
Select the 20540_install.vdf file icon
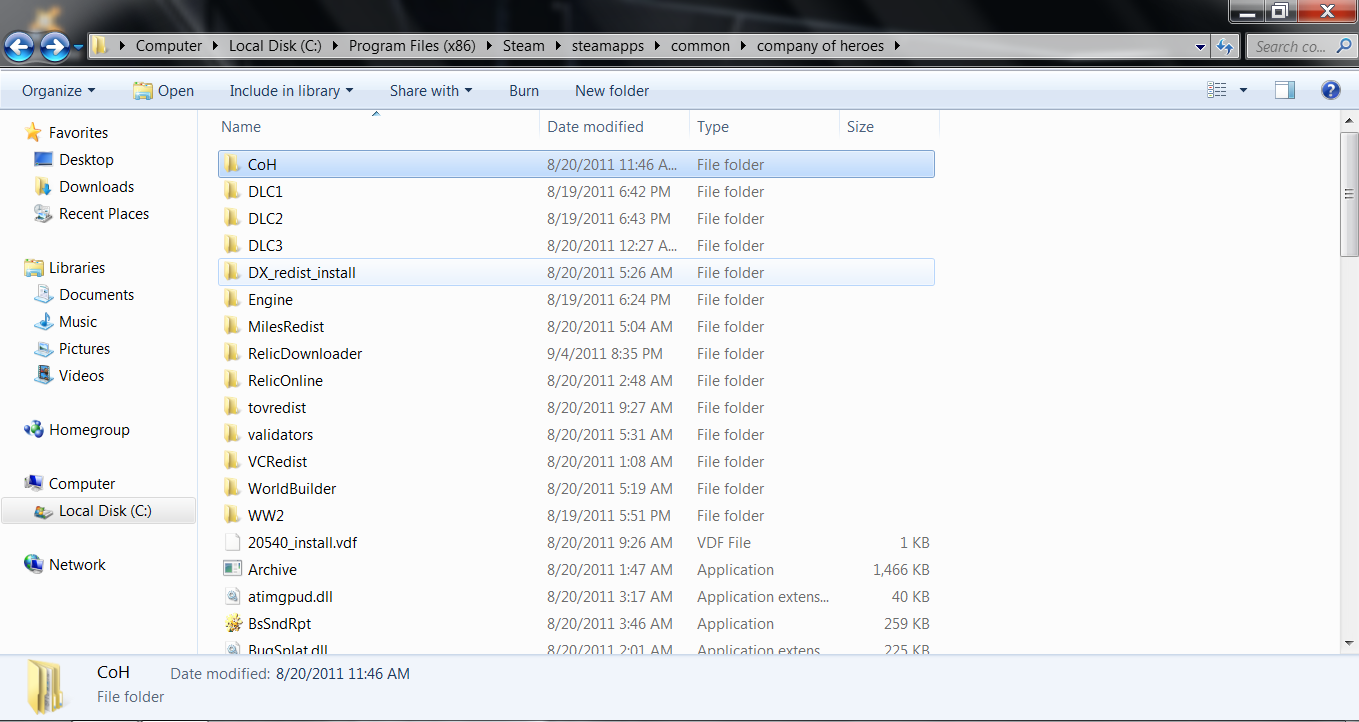coord(232,542)
